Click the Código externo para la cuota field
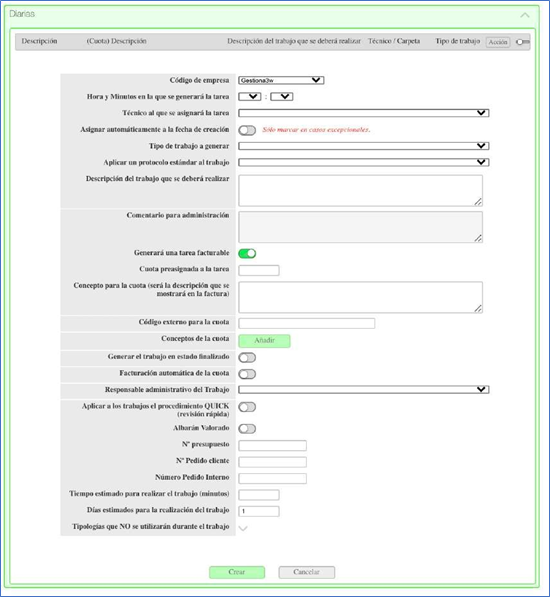 pos(307,323)
